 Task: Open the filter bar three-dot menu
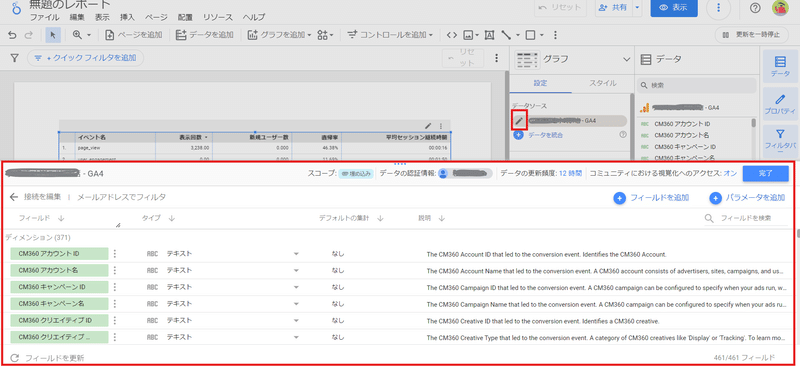[x=496, y=58]
